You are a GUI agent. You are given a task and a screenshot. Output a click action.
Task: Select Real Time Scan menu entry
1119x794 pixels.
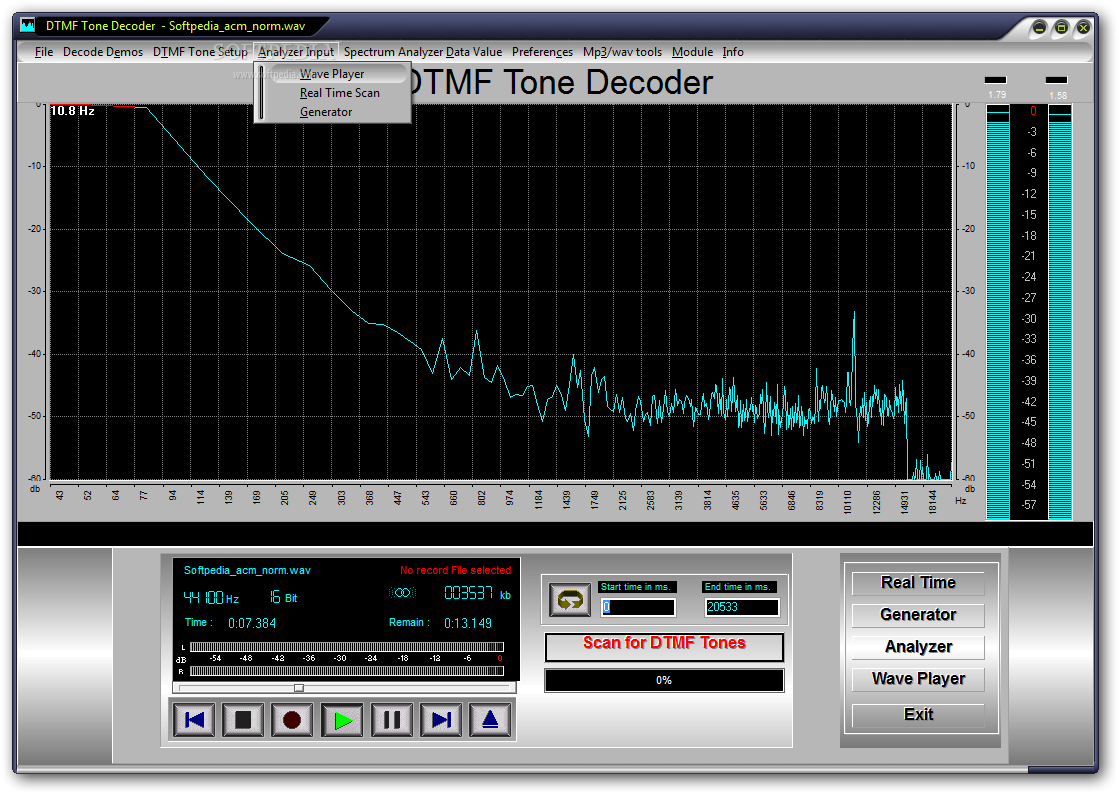tap(340, 93)
